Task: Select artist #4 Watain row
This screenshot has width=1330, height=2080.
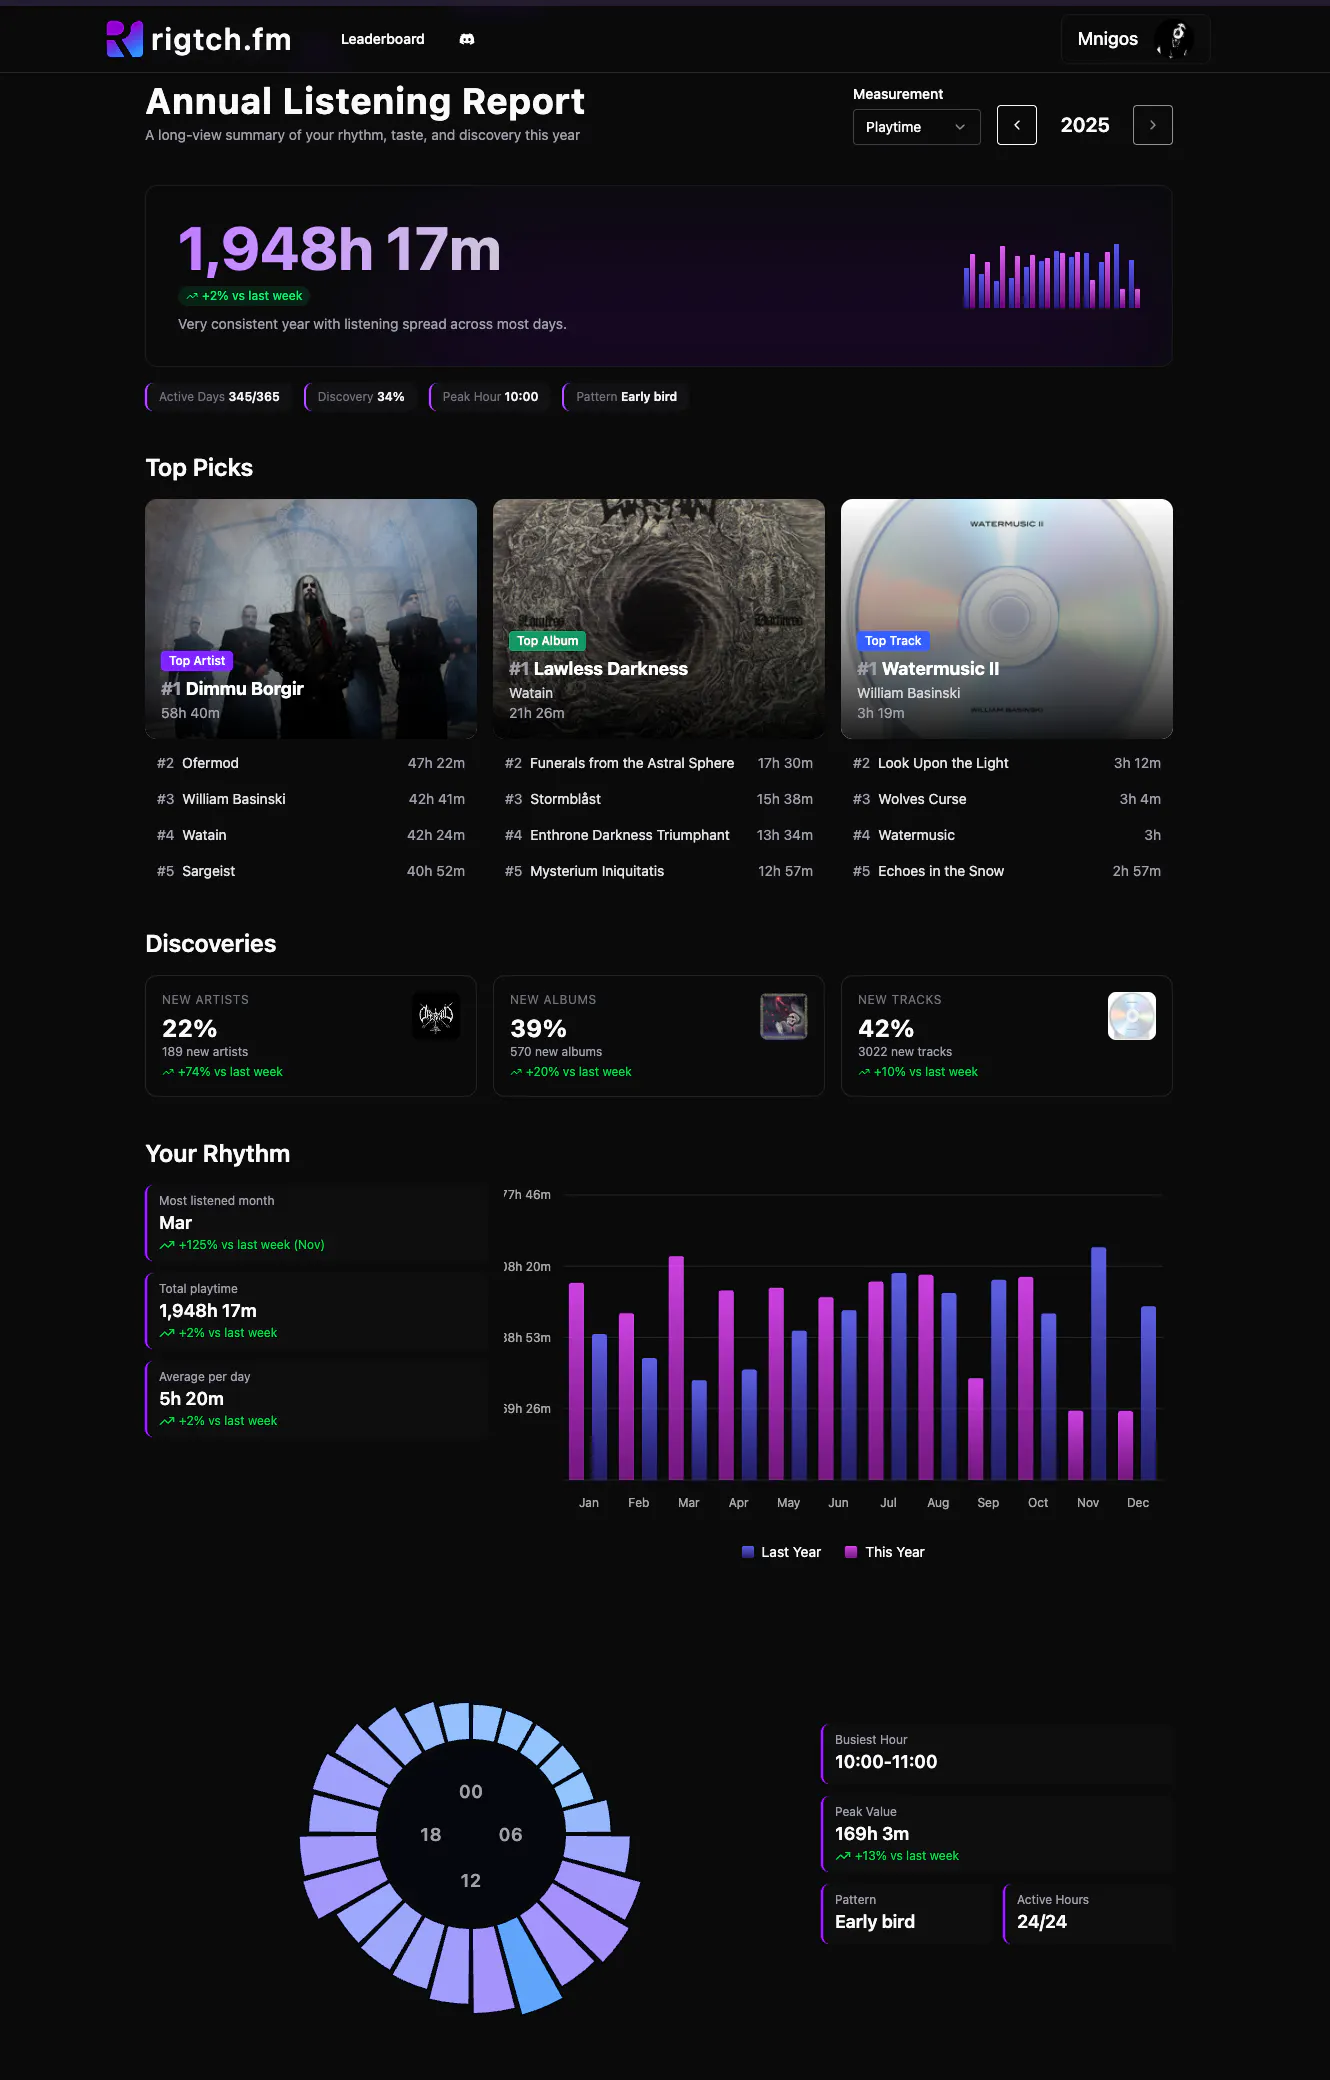Action: pyautogui.click(x=311, y=835)
